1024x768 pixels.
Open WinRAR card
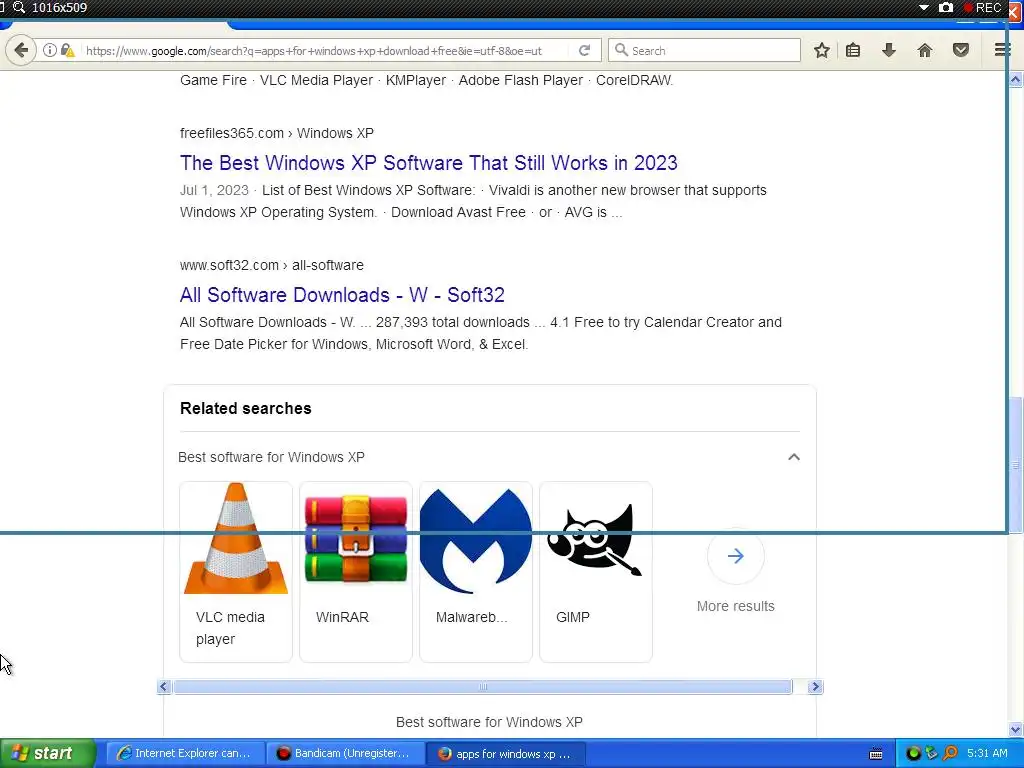point(356,571)
